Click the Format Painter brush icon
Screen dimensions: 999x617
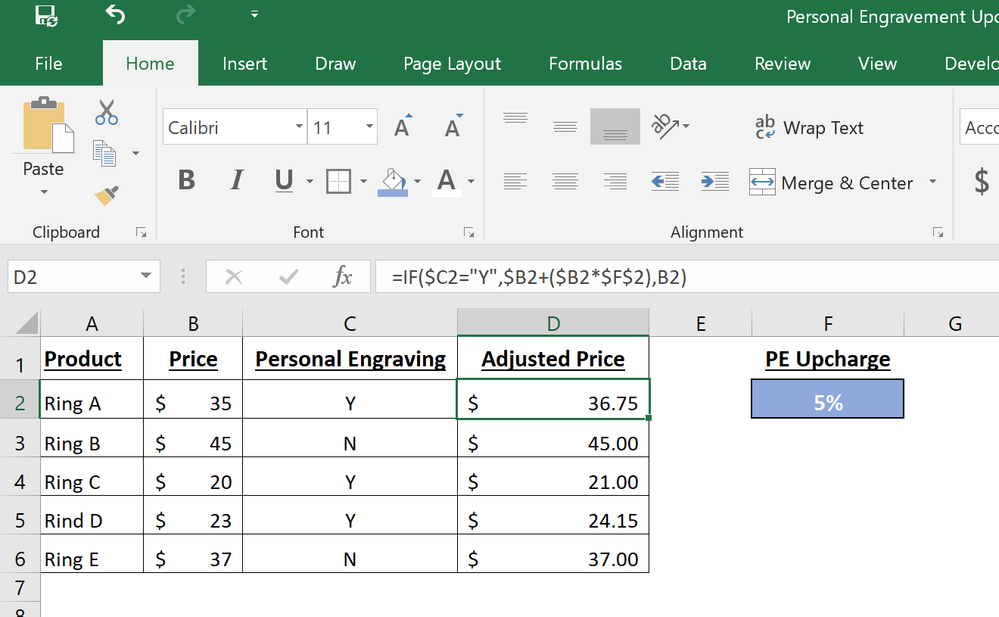pos(106,194)
